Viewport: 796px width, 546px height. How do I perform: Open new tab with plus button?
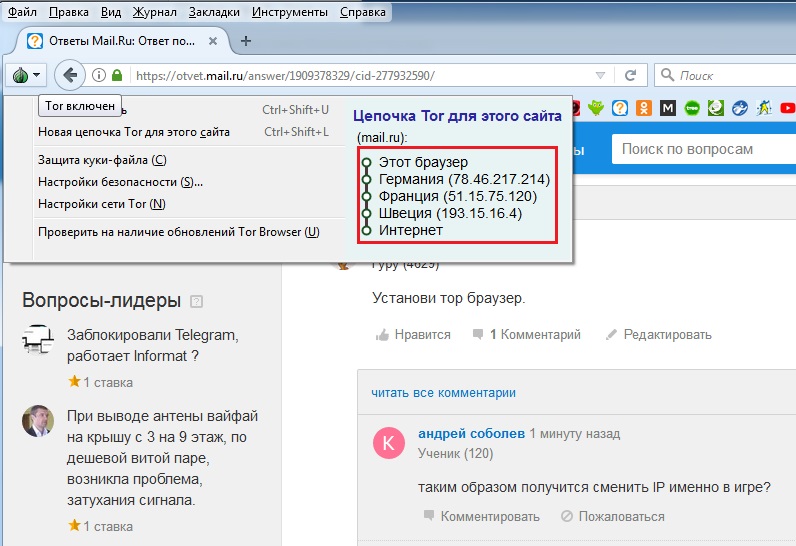[246, 41]
